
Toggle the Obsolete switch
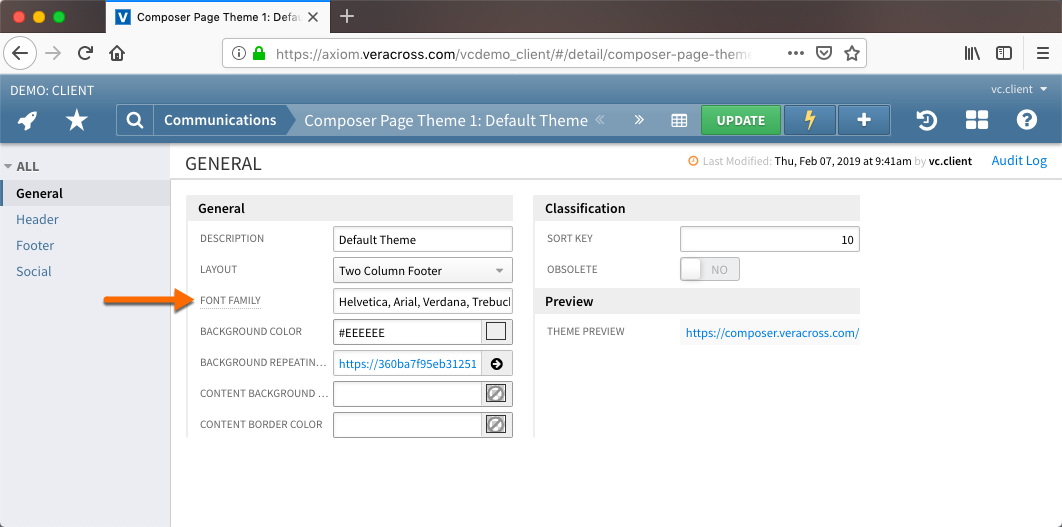(710, 270)
